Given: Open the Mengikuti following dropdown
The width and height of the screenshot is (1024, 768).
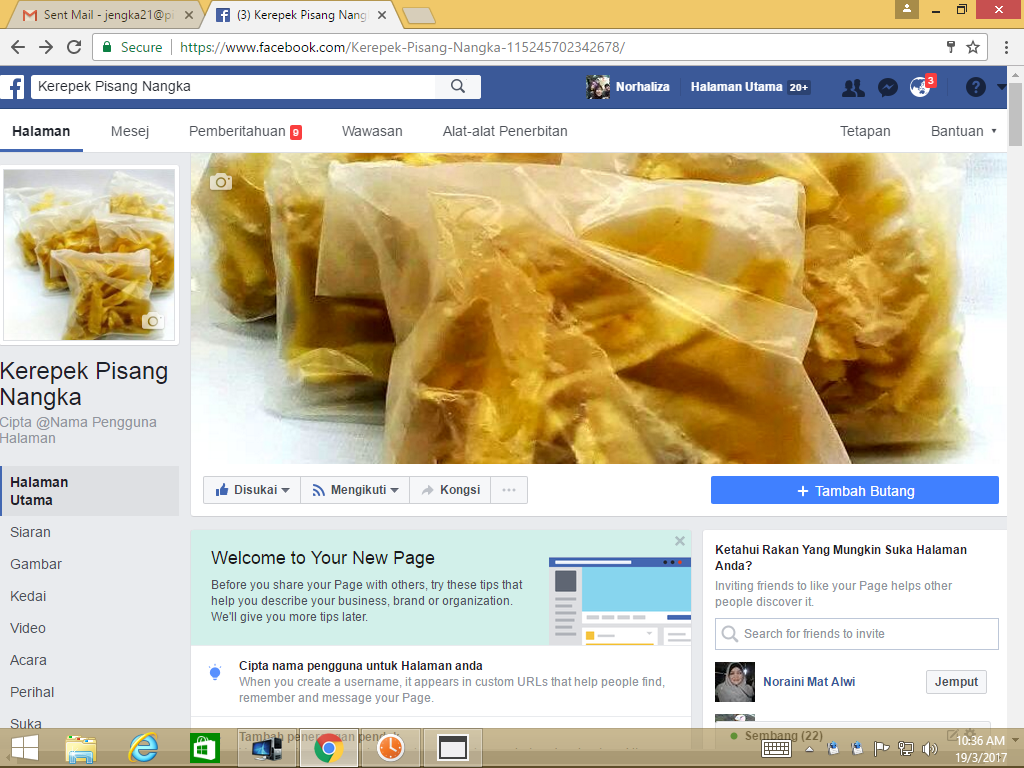Looking at the screenshot, I should tap(355, 490).
